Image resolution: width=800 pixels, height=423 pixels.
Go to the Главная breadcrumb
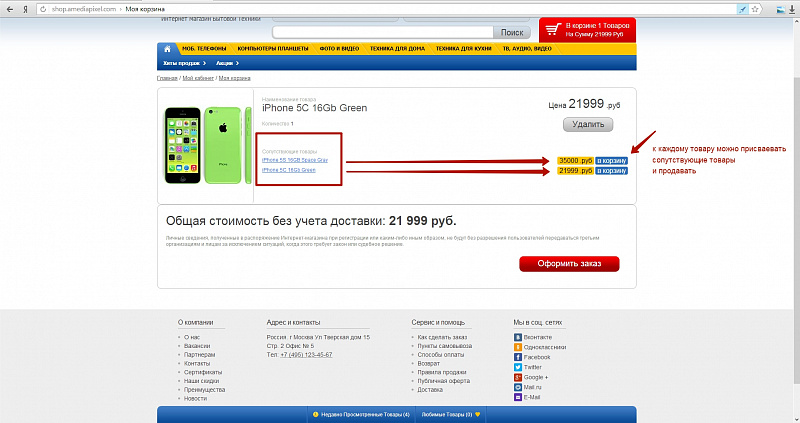(167, 79)
